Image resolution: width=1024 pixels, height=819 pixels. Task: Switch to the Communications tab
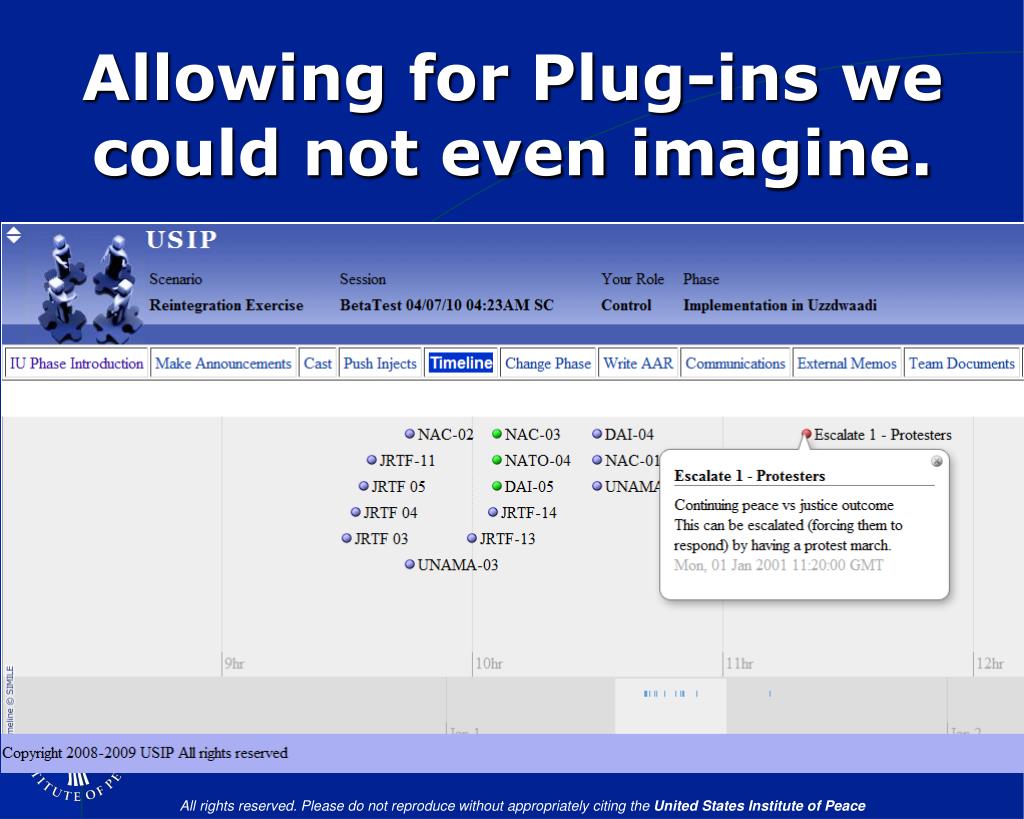coord(735,363)
